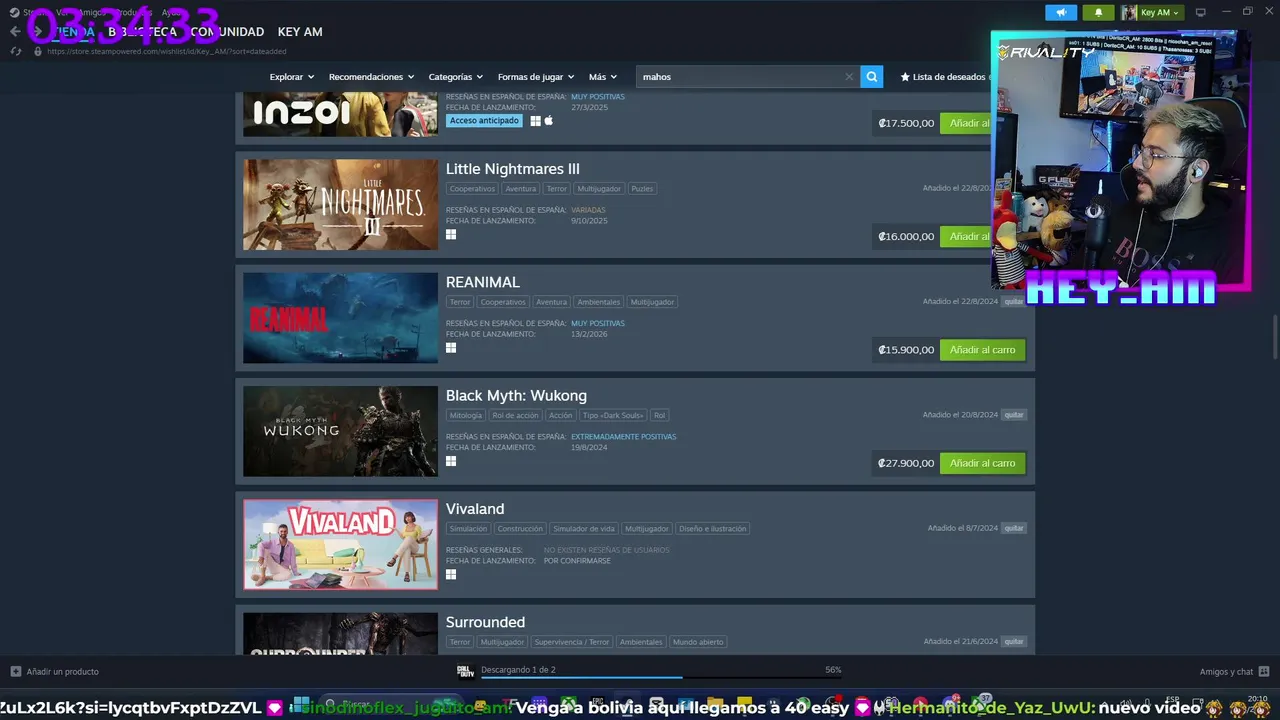Click the Windows platform icon under Little Nightmares III
This screenshot has height=720, width=1280.
451,234
